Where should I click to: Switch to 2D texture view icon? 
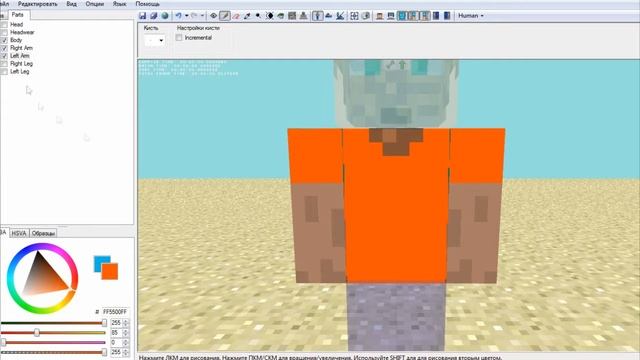[x=329, y=16]
